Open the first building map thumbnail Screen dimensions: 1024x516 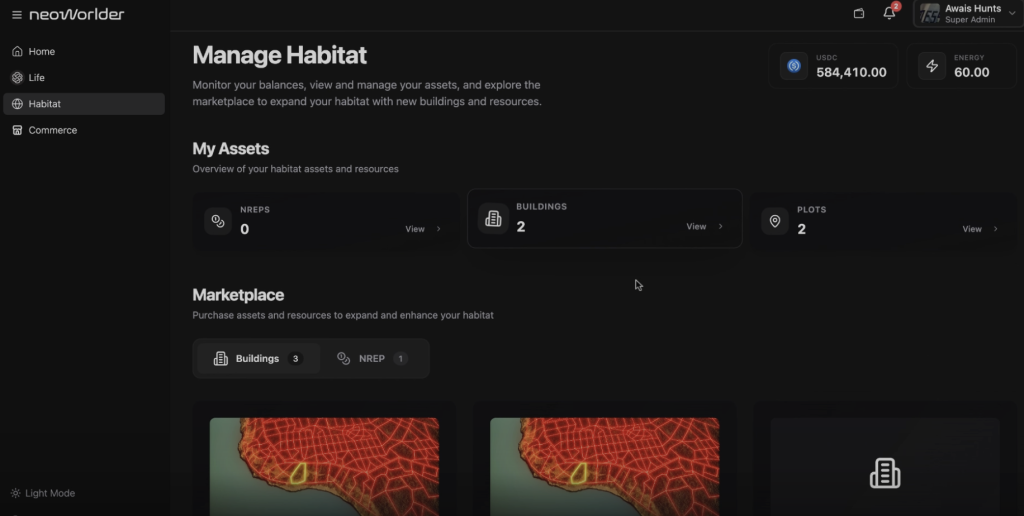324,466
